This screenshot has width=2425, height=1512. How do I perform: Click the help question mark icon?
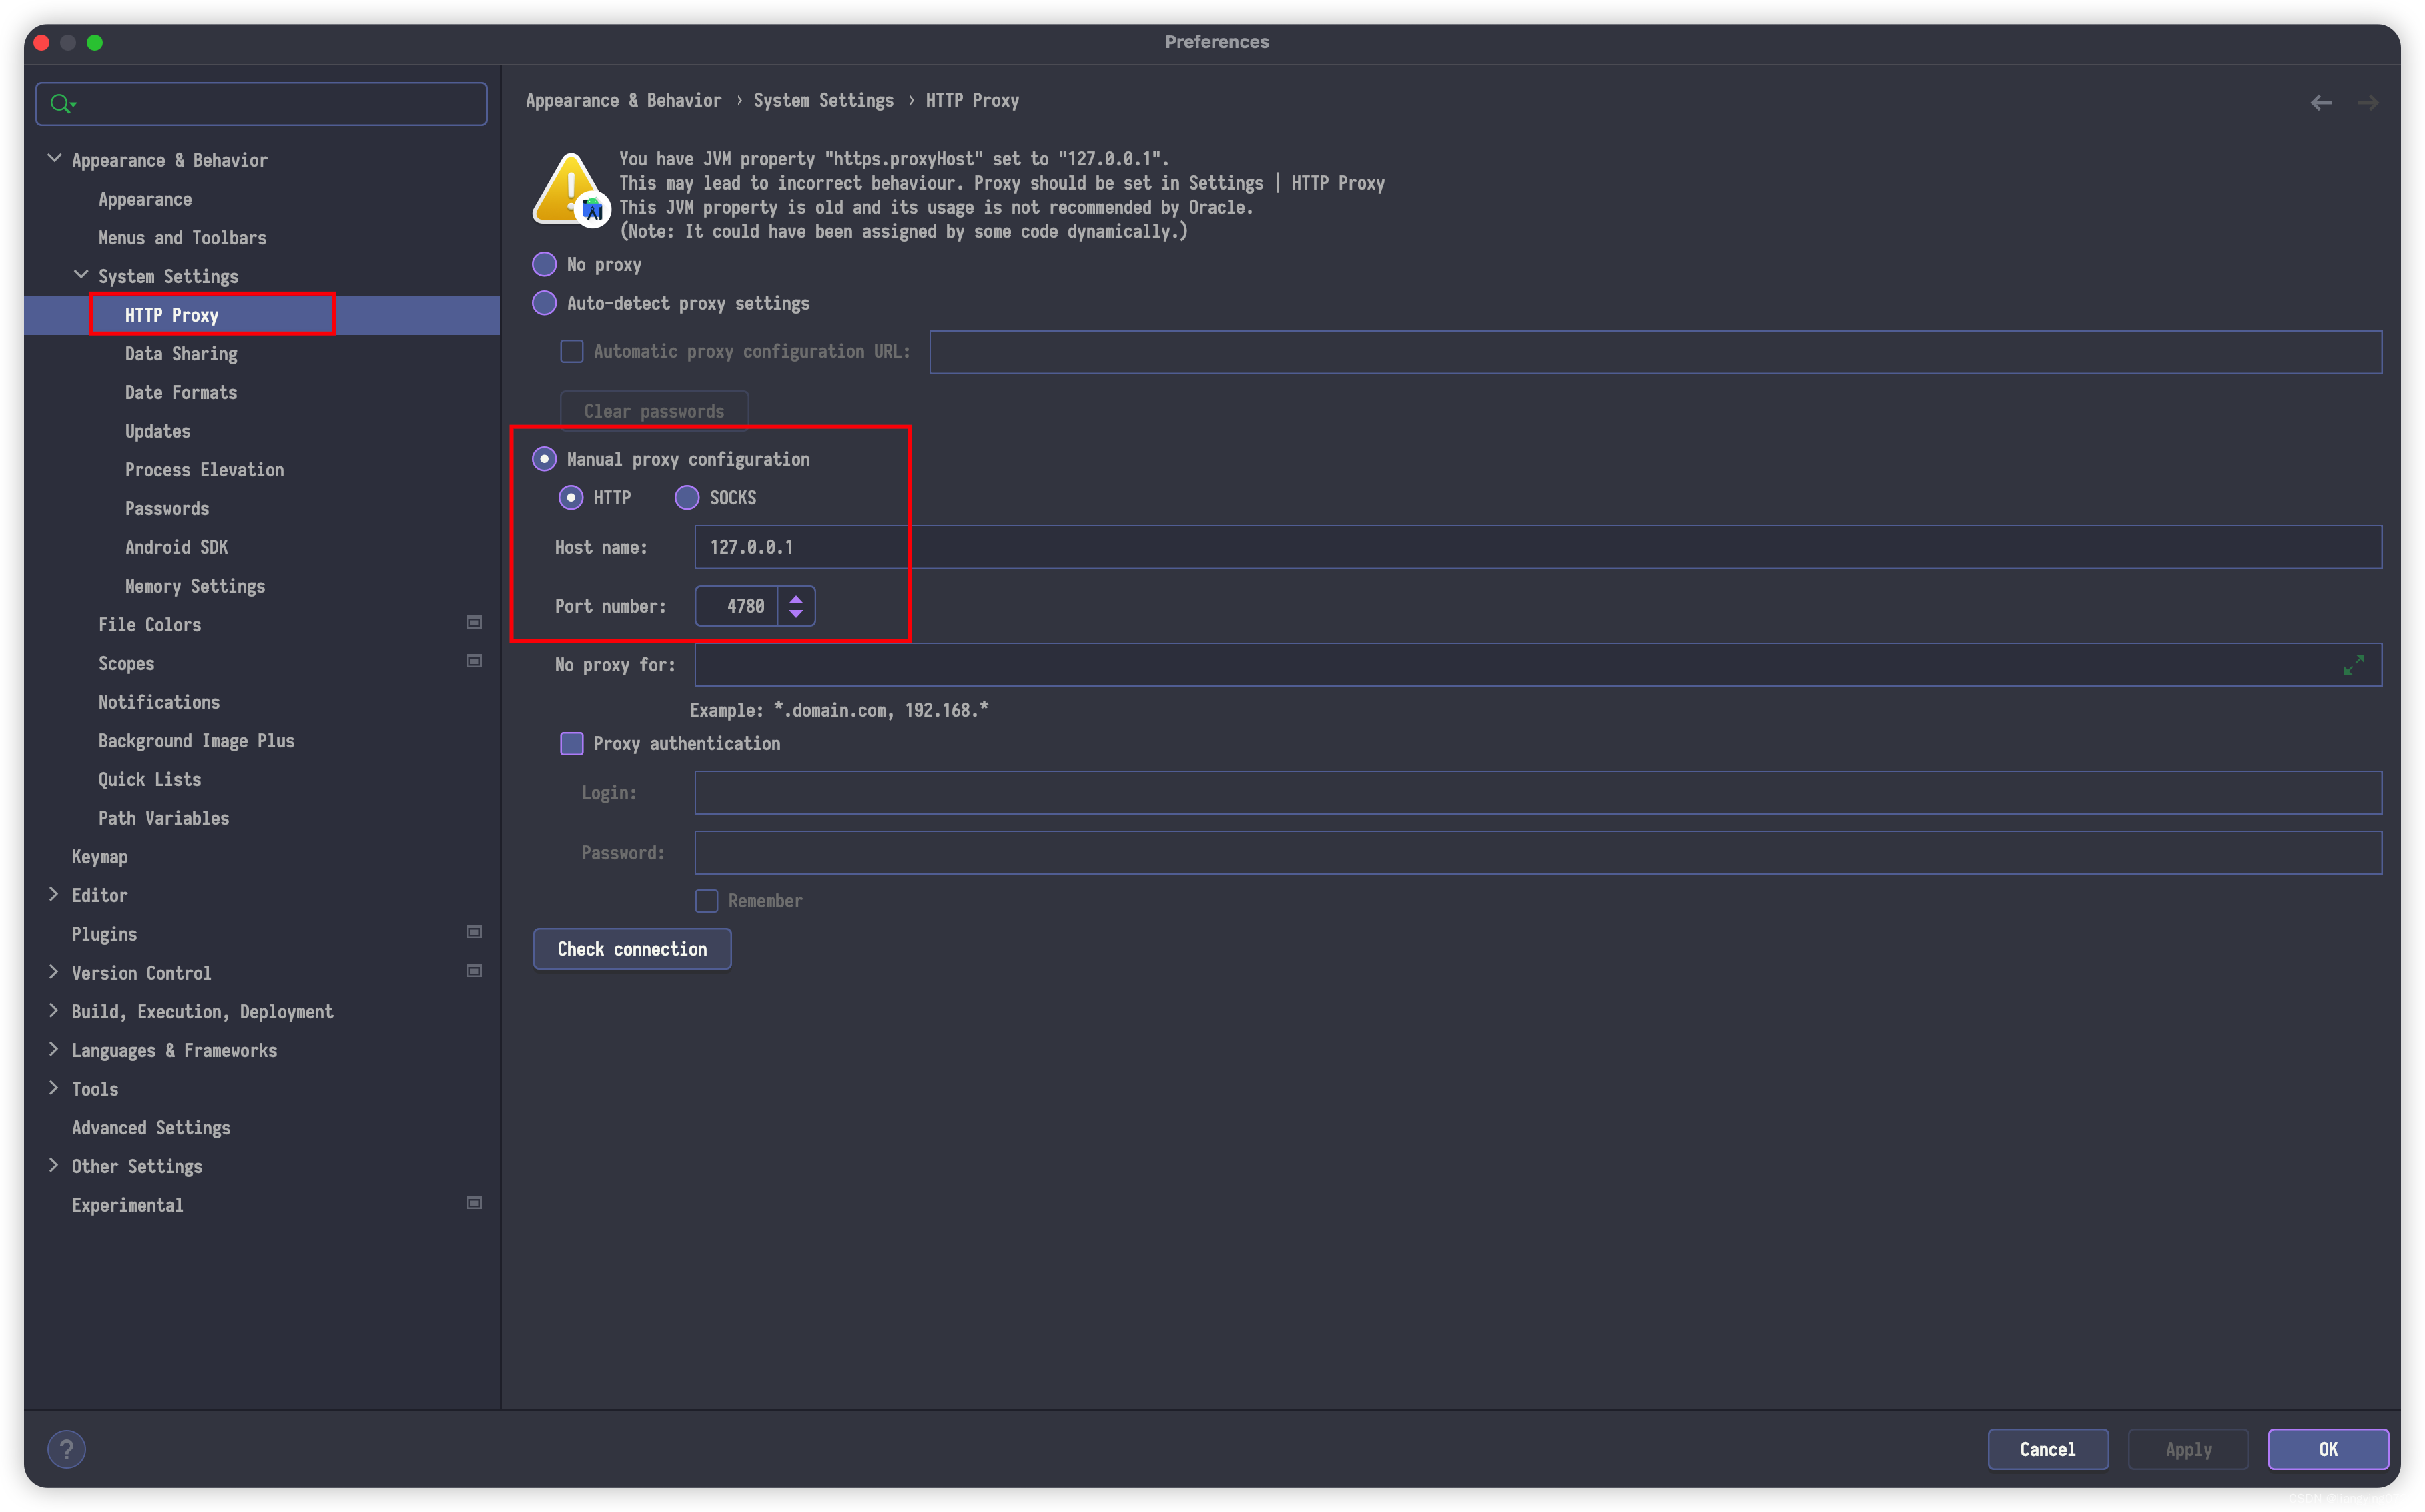(x=66, y=1449)
